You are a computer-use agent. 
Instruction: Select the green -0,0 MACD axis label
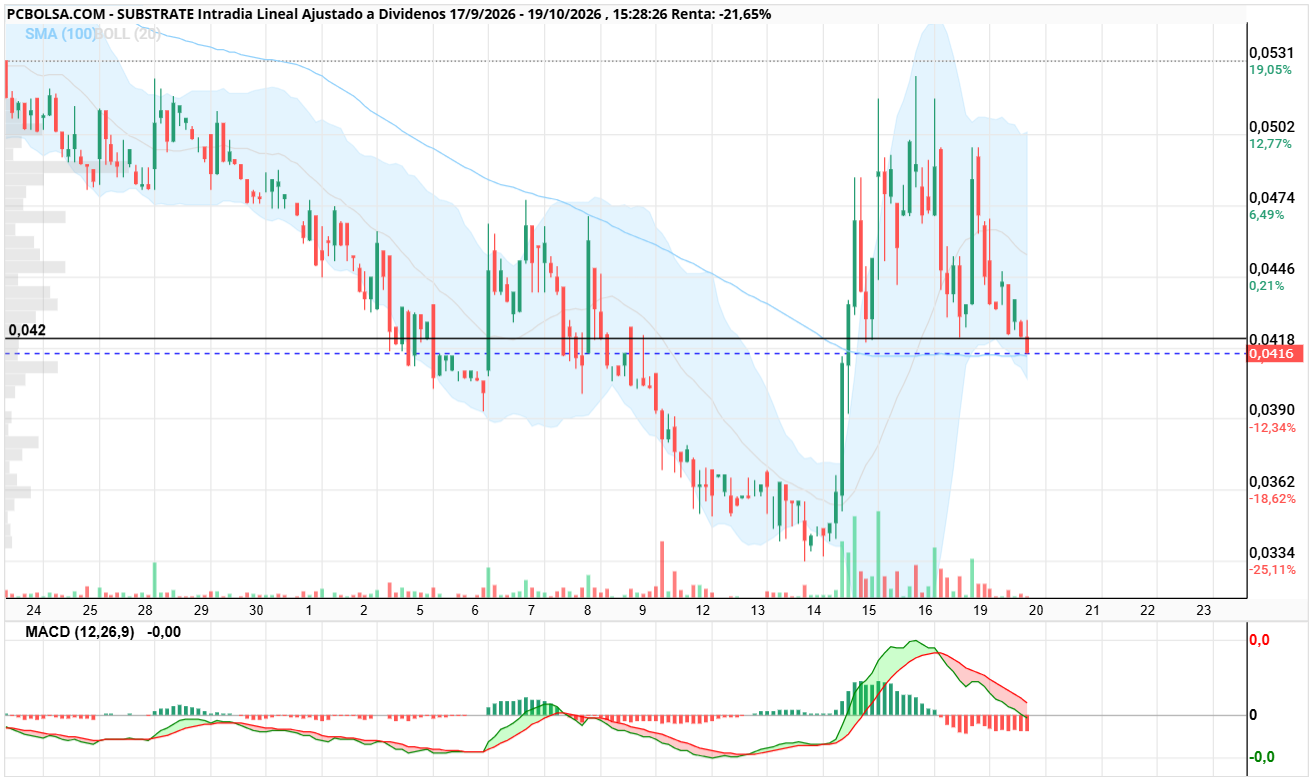pyautogui.click(x=1262, y=756)
